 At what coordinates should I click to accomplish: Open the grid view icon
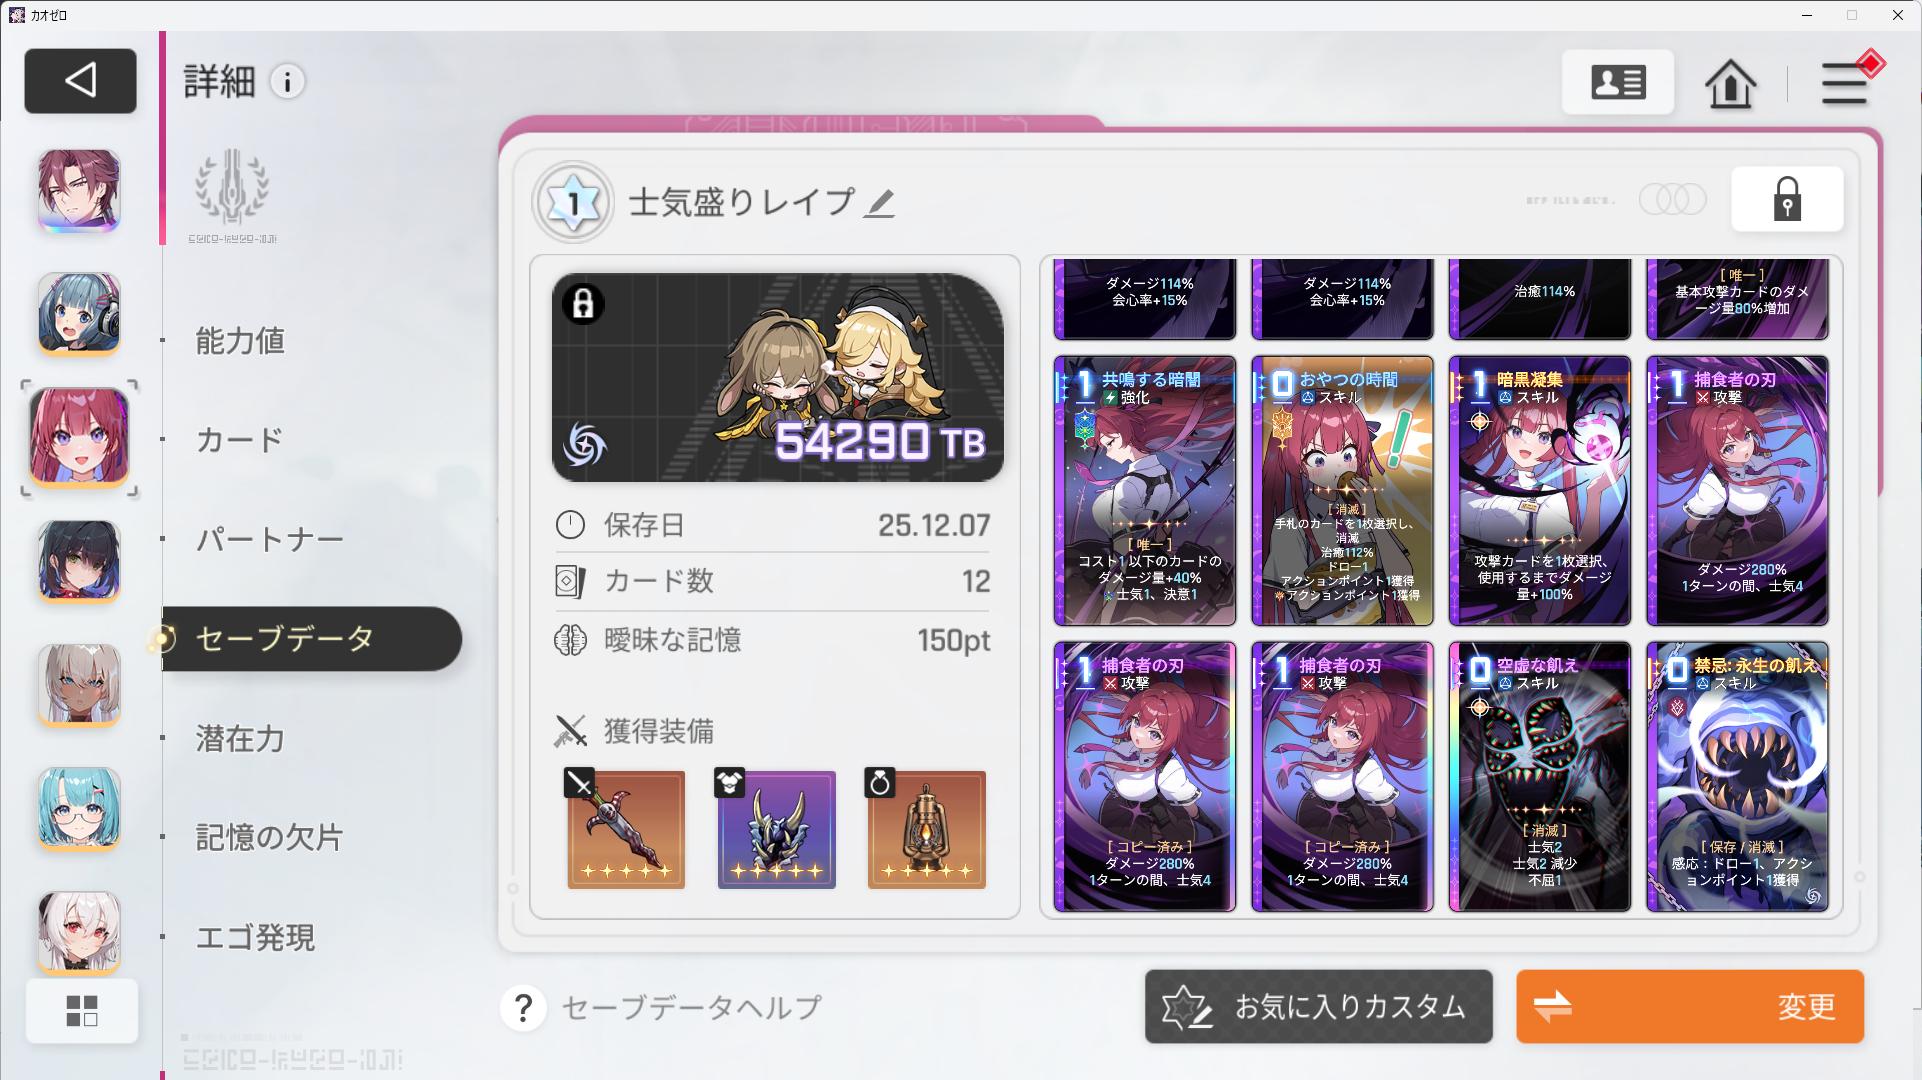click(x=82, y=1011)
